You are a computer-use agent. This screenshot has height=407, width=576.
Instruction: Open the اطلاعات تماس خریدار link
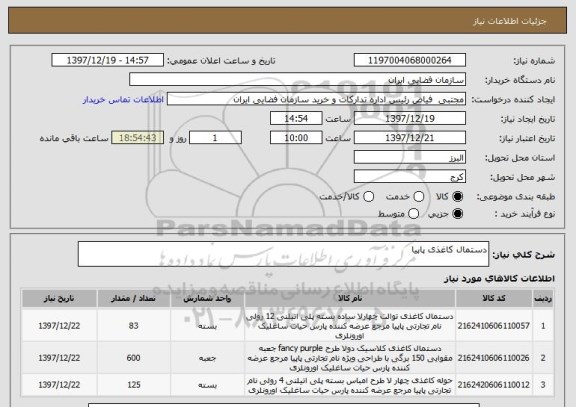point(123,100)
